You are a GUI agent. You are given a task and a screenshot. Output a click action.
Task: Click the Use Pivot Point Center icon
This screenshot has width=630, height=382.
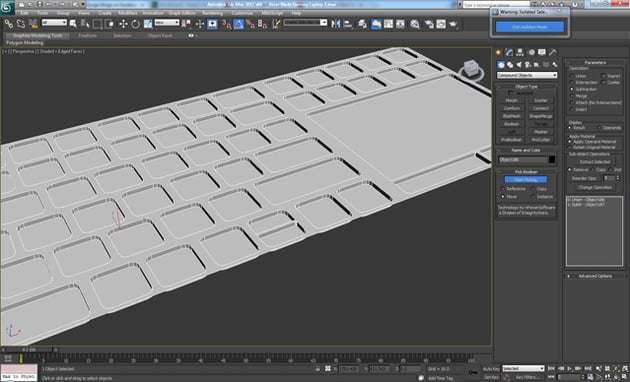[186, 24]
